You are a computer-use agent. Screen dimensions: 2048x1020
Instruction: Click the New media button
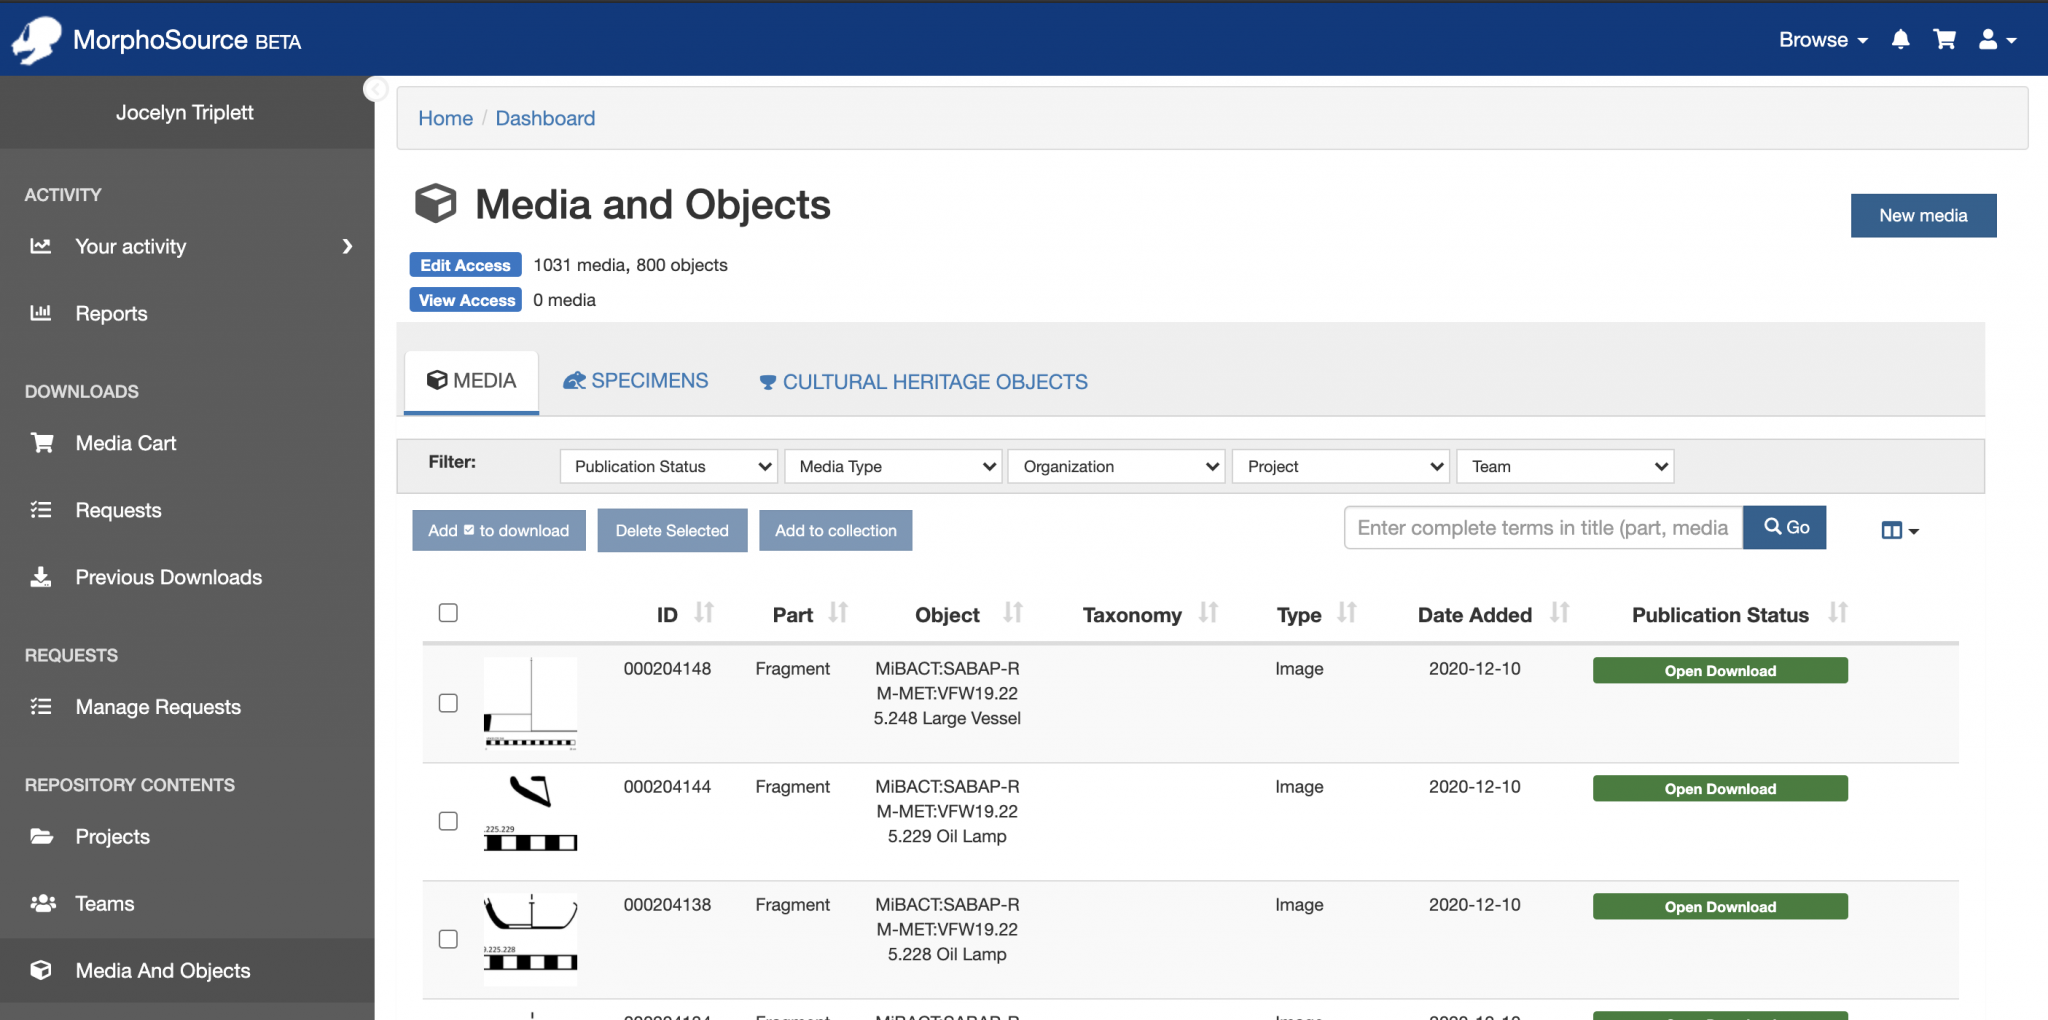pyautogui.click(x=1922, y=215)
